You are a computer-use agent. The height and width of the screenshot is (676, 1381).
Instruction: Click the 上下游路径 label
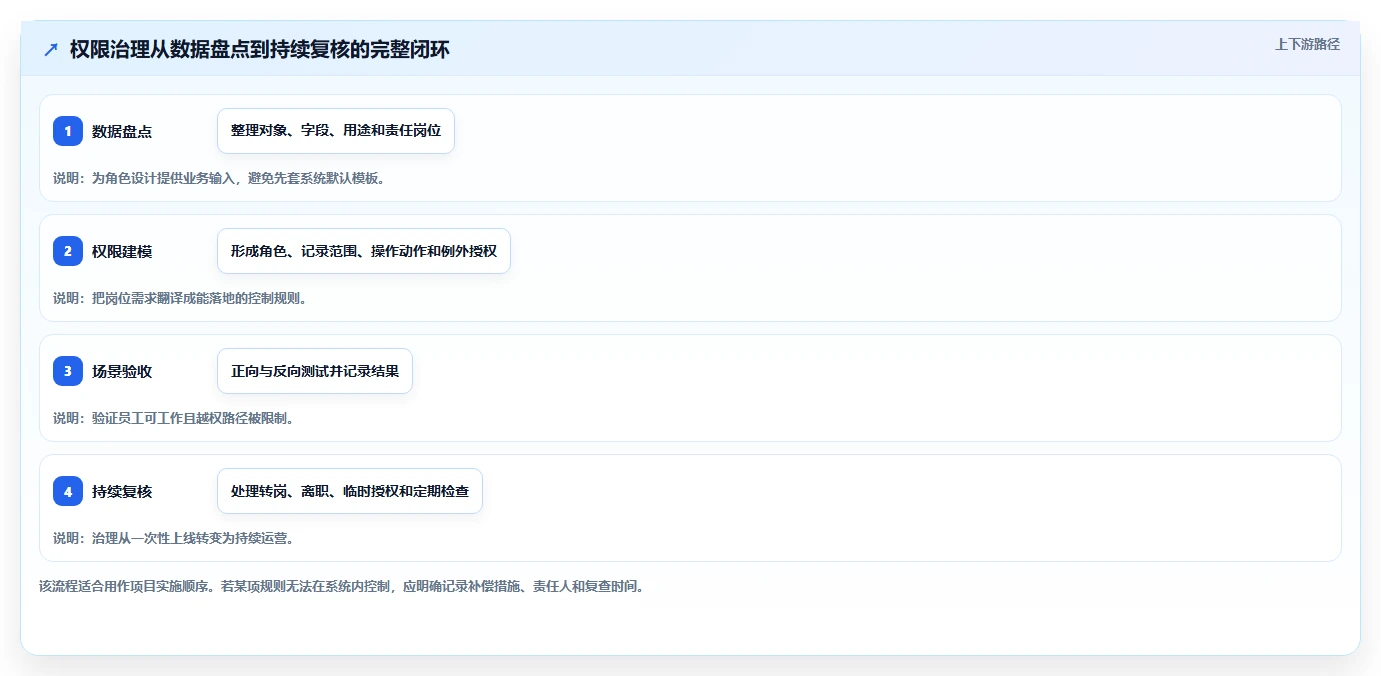(x=1307, y=45)
